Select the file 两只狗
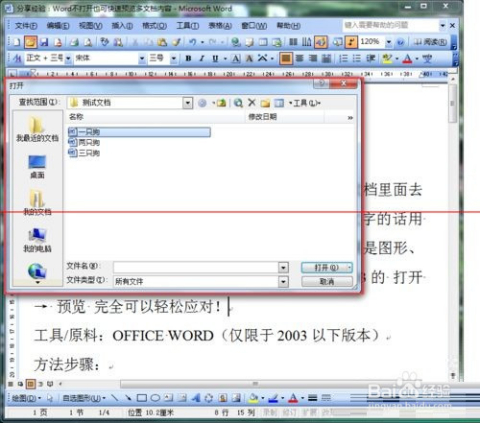Screen dimensions: 480x423 tap(84, 143)
